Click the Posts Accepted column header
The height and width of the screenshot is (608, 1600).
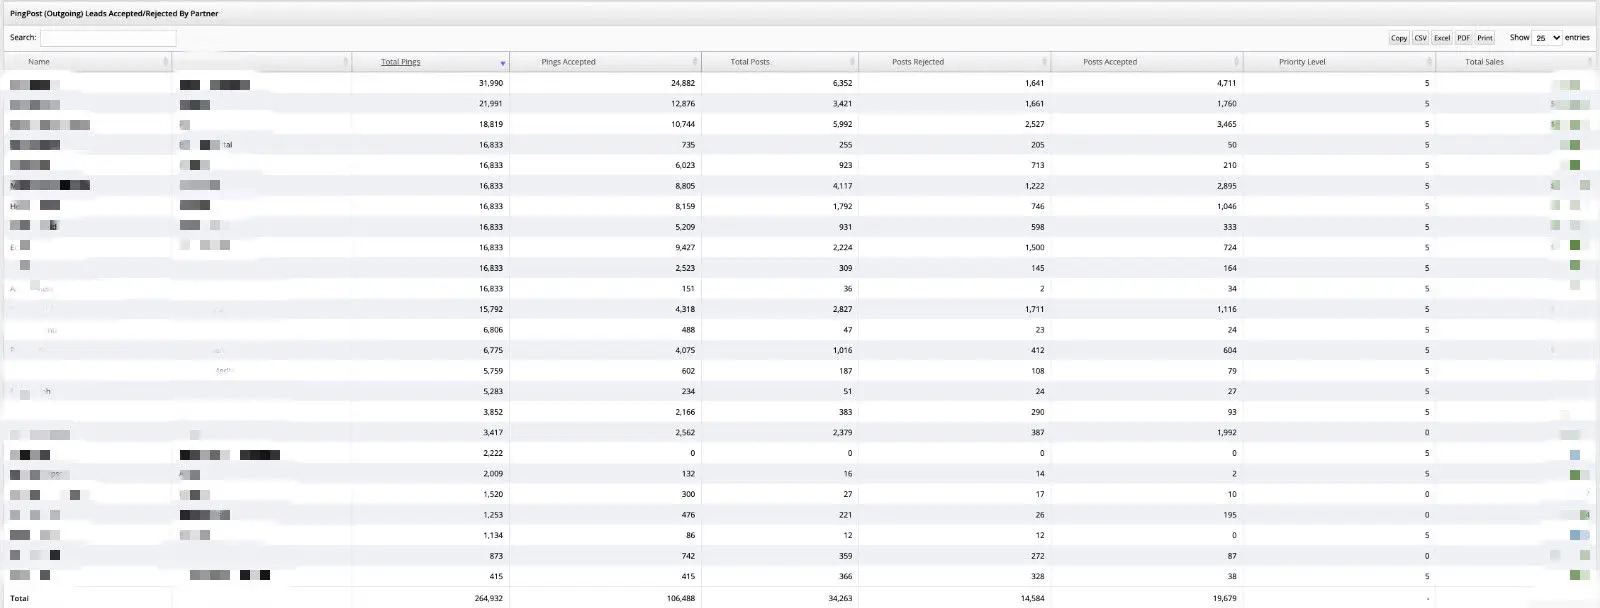click(x=1110, y=62)
